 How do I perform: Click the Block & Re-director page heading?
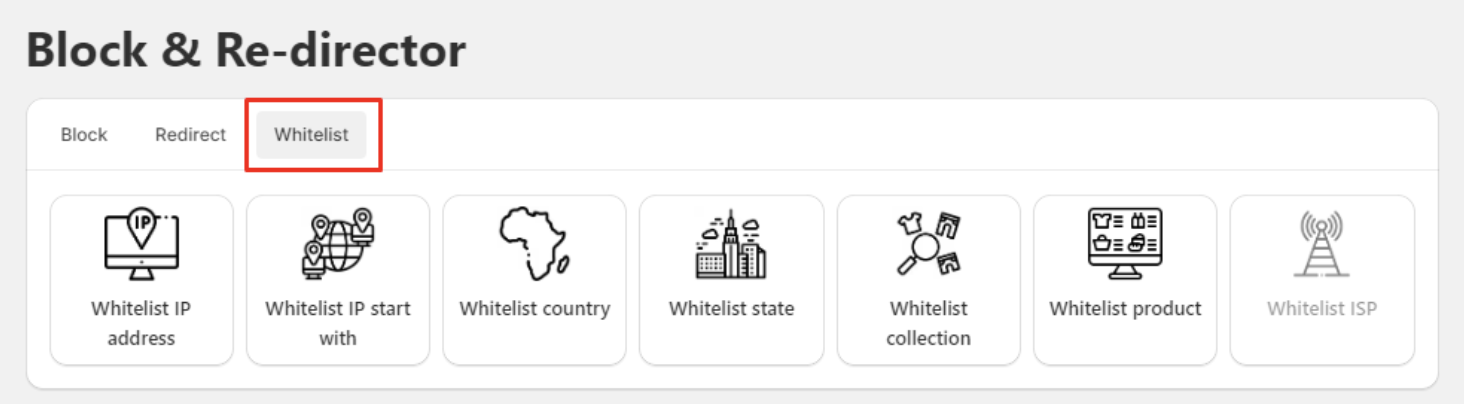point(246,50)
